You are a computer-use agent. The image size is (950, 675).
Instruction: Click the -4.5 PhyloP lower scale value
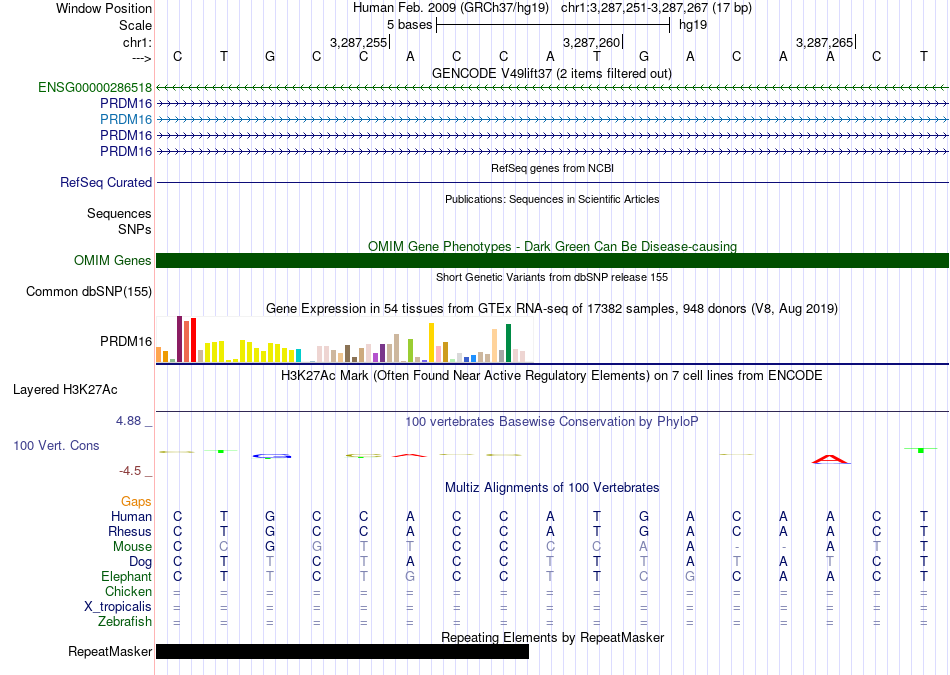coord(130,471)
